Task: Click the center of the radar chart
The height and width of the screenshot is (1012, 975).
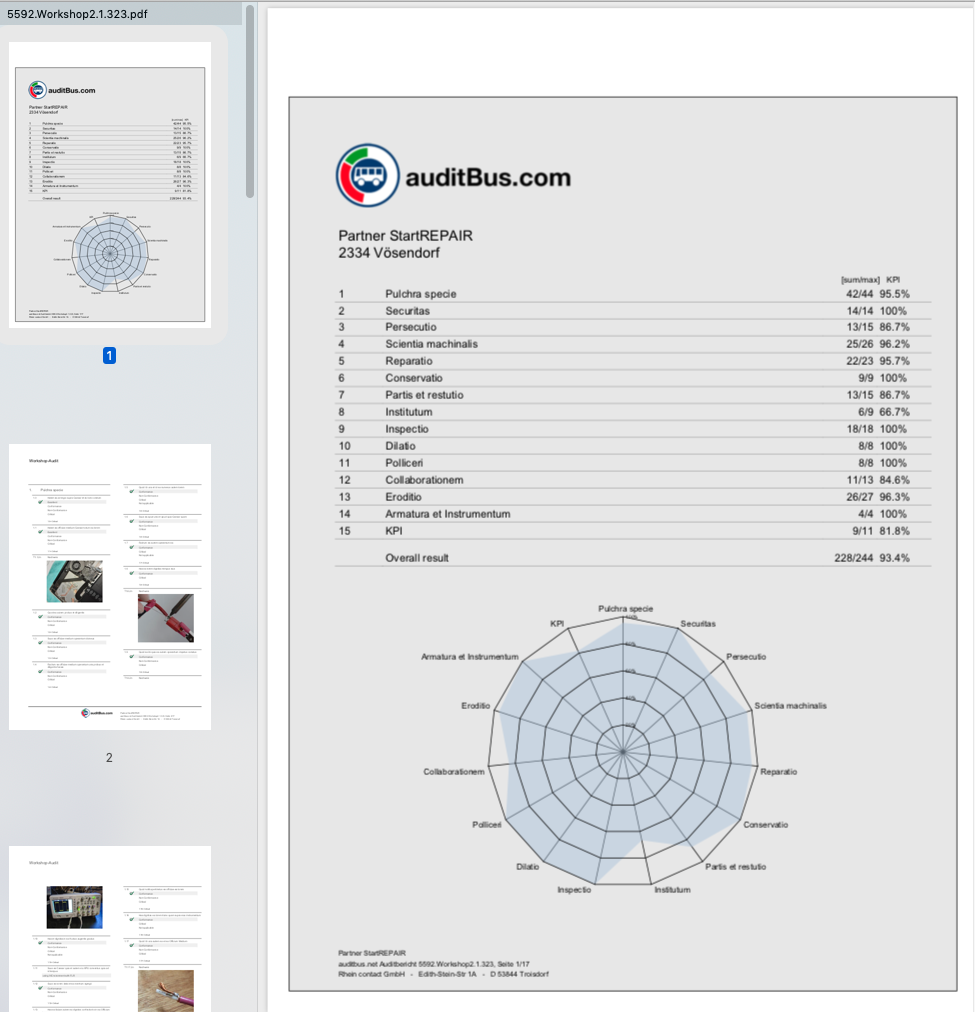Action: 621,750
